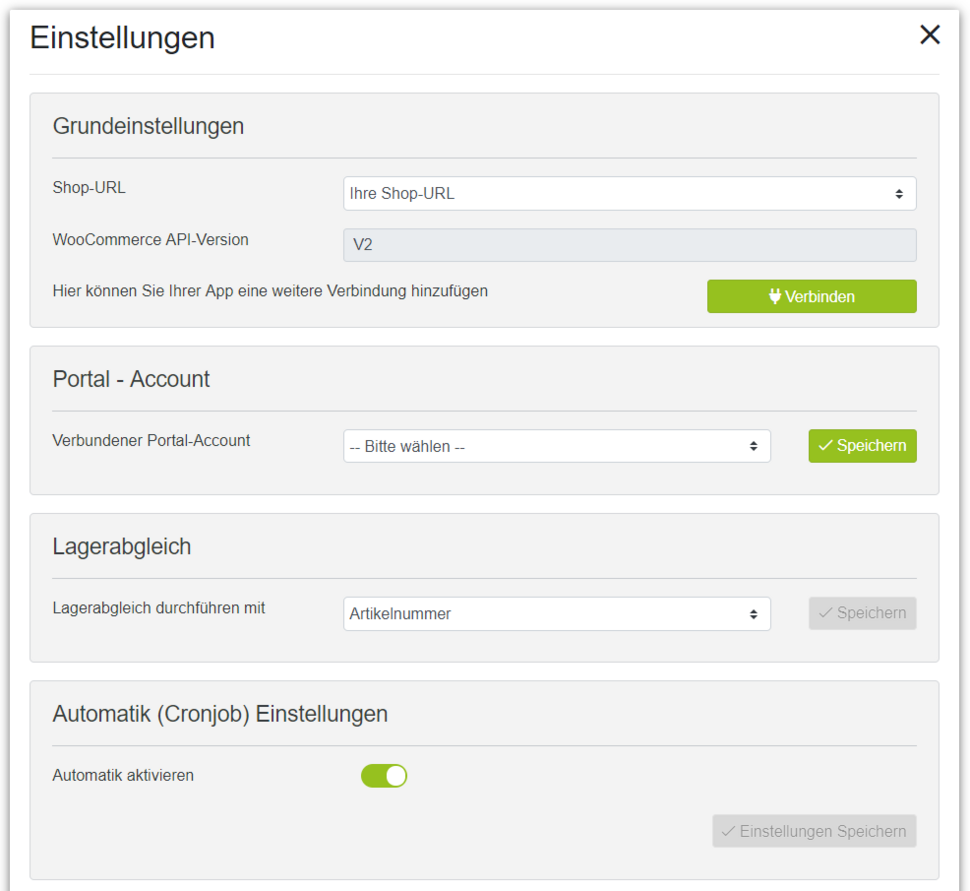Screen dimensions: 970x891
Task: Click the Lagerabgleich durchführen mit label
Action: pos(158,608)
